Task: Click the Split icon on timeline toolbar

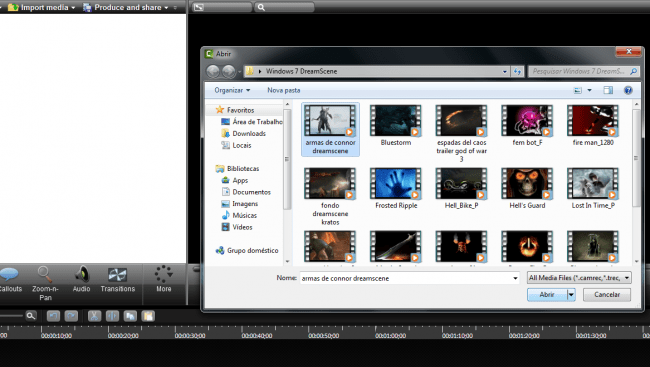Action: pos(112,316)
